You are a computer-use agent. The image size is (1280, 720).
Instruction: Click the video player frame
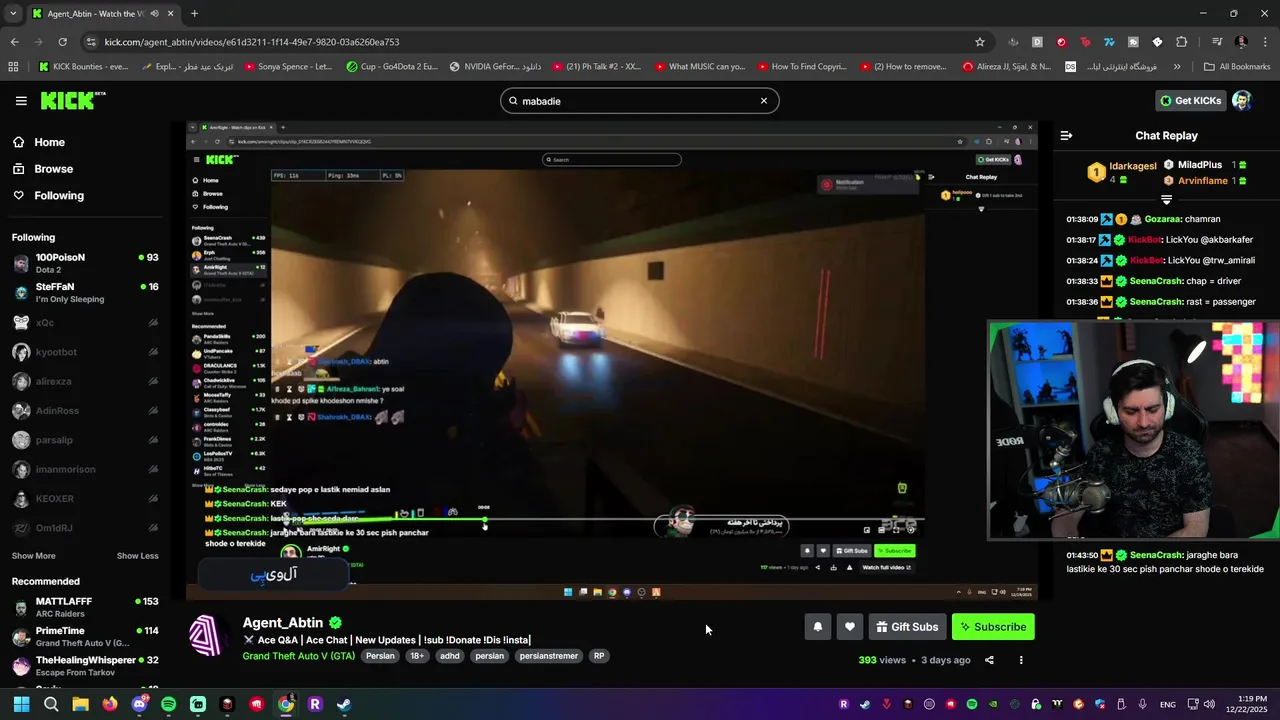click(612, 361)
